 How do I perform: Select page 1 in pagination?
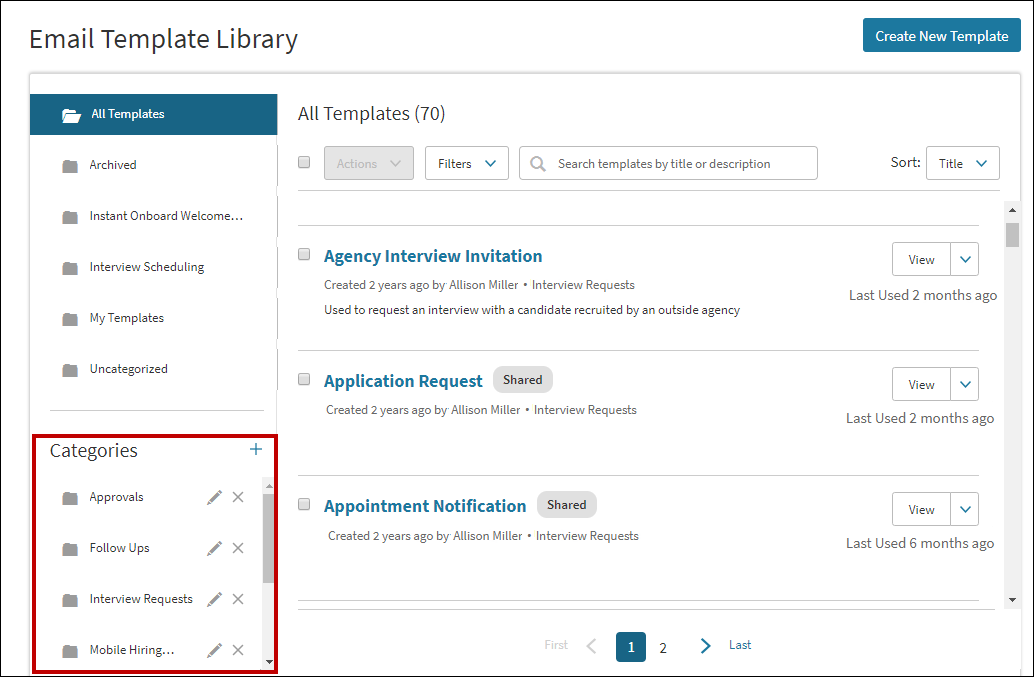click(631, 647)
